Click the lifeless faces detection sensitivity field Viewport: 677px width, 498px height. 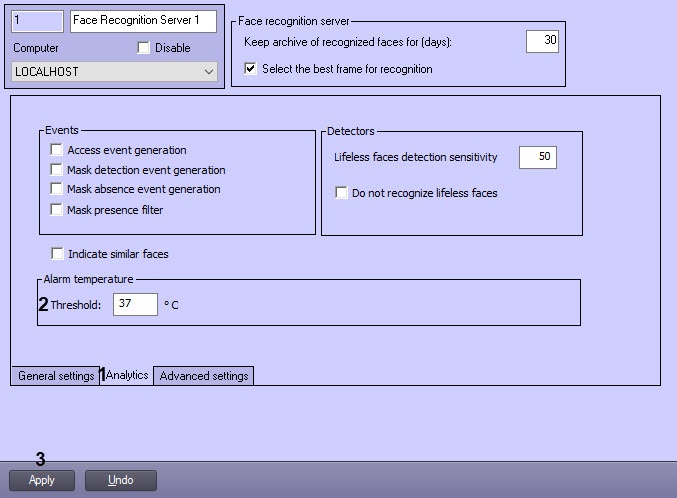tap(538, 157)
